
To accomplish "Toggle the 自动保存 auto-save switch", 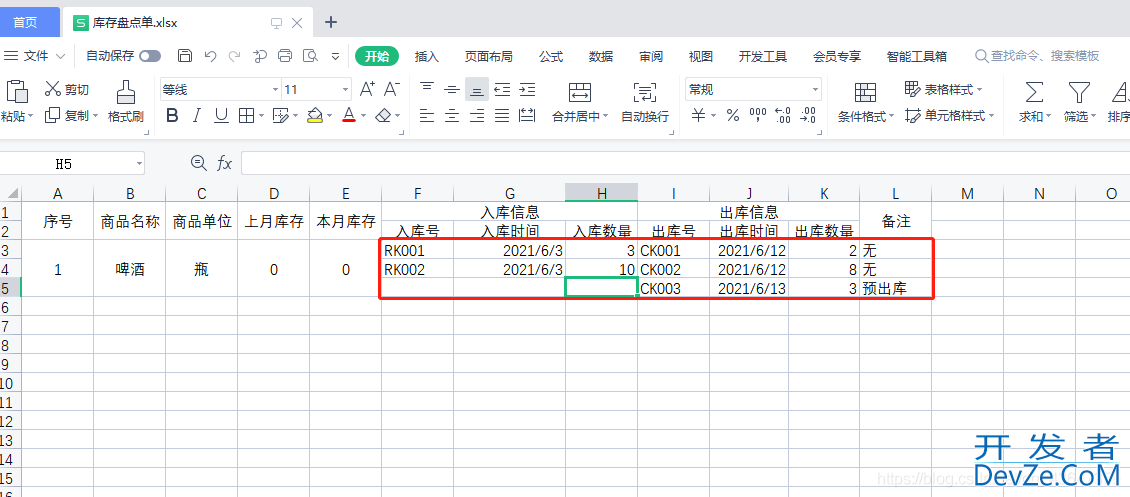I will [150, 56].
